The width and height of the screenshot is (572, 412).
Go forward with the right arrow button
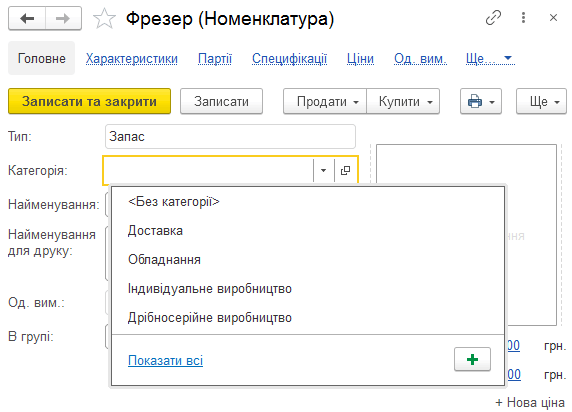63,18
